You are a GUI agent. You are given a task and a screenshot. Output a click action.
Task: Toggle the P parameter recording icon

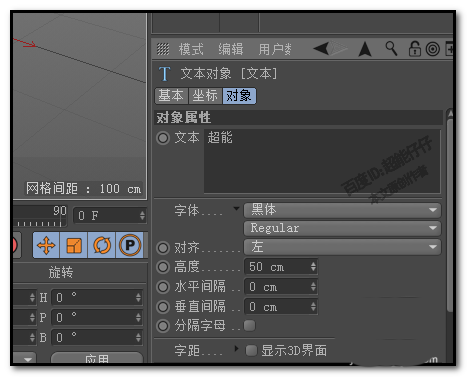(x=130, y=245)
